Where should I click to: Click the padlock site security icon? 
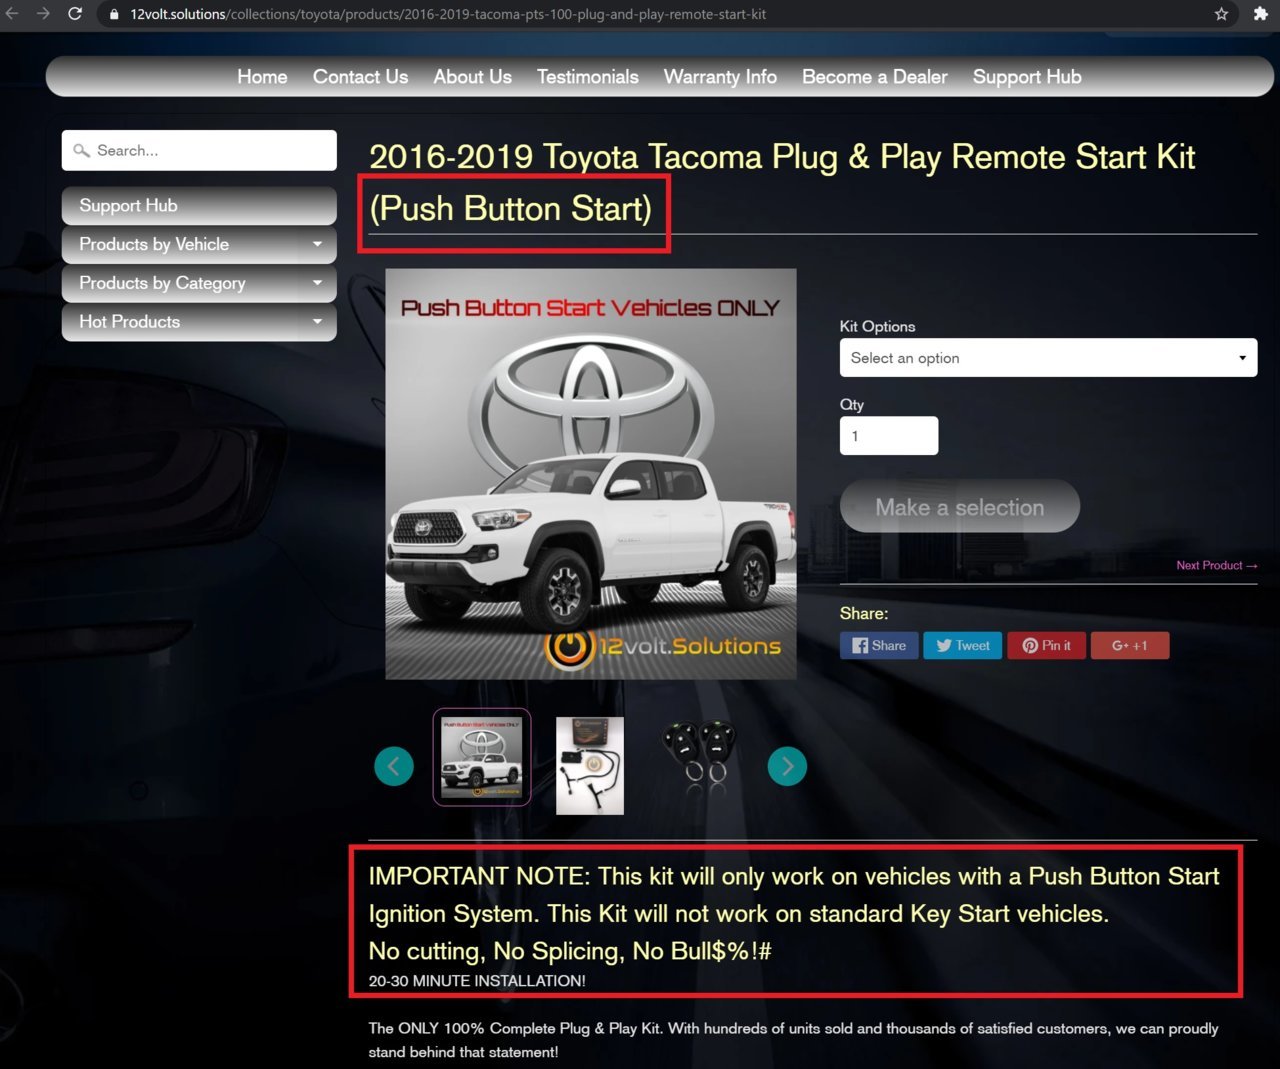pos(114,14)
